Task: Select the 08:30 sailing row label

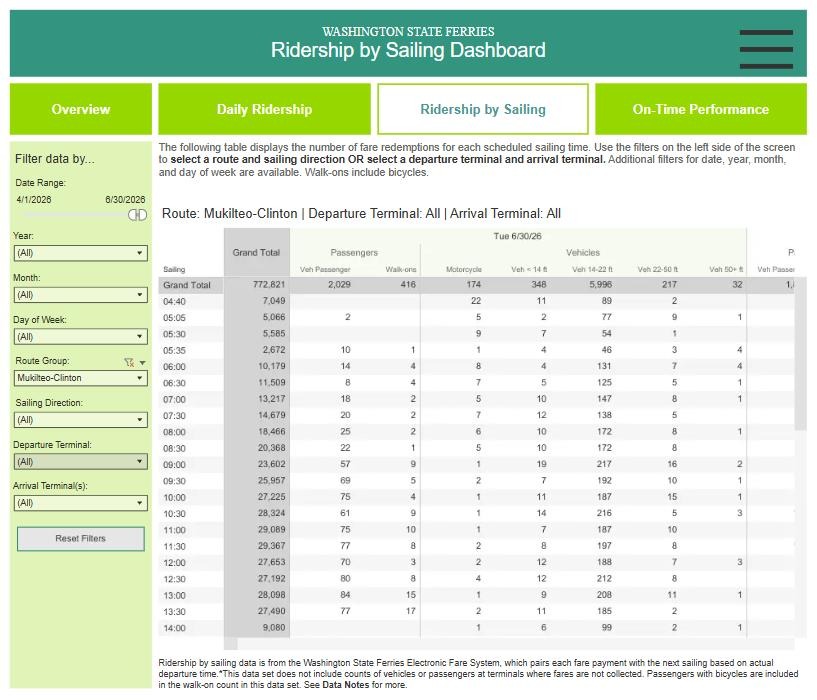Action: [174, 448]
